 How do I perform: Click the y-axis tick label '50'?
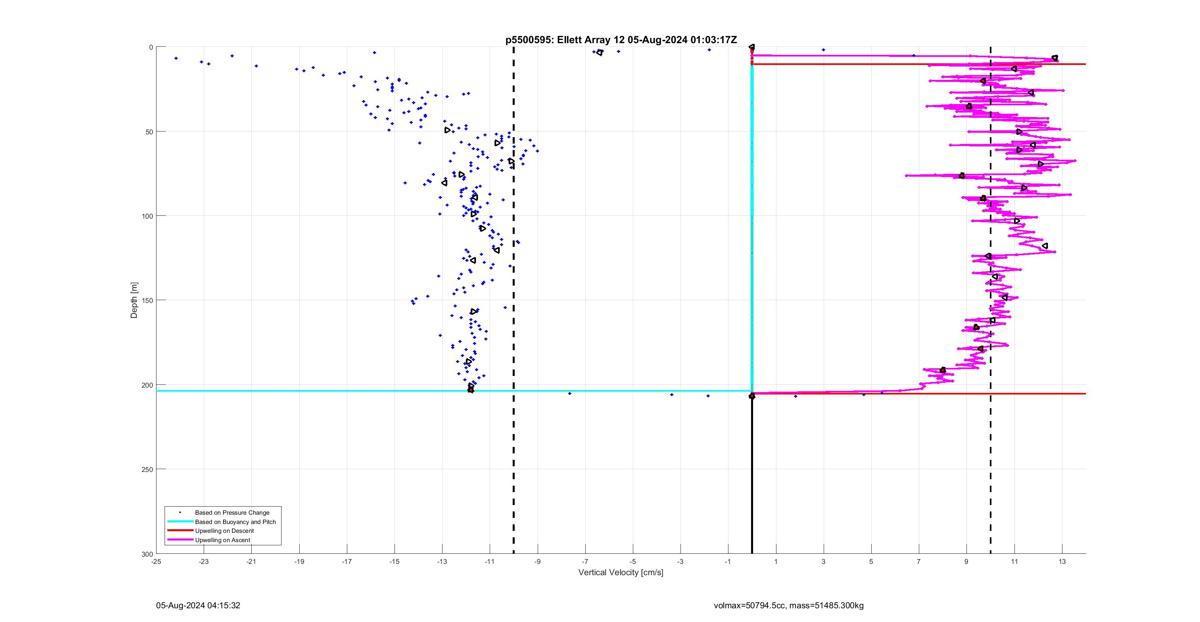coord(148,131)
